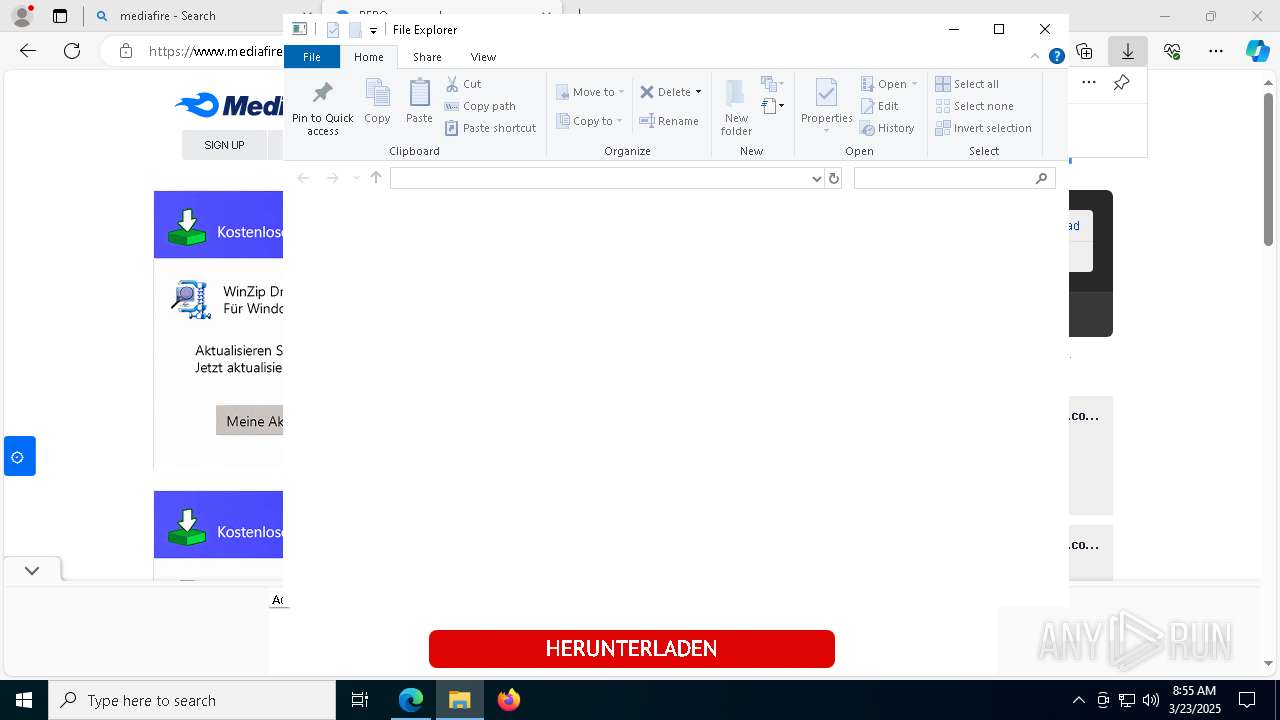Click Copy path in ribbon
Screen dimensions: 1280x720
[x=481, y=106]
